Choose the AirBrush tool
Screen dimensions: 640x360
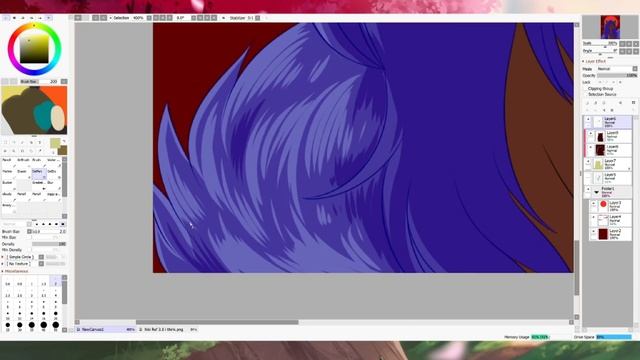pos(23,162)
